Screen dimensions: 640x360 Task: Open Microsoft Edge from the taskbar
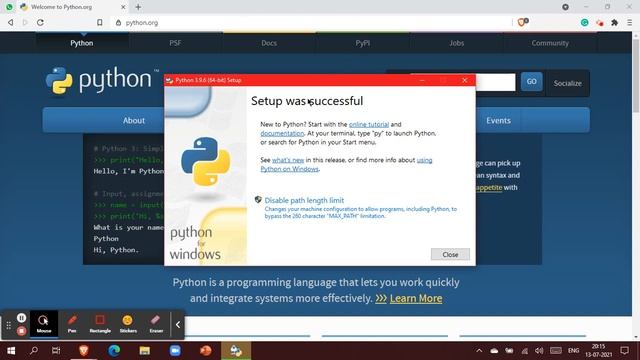tap(114, 351)
